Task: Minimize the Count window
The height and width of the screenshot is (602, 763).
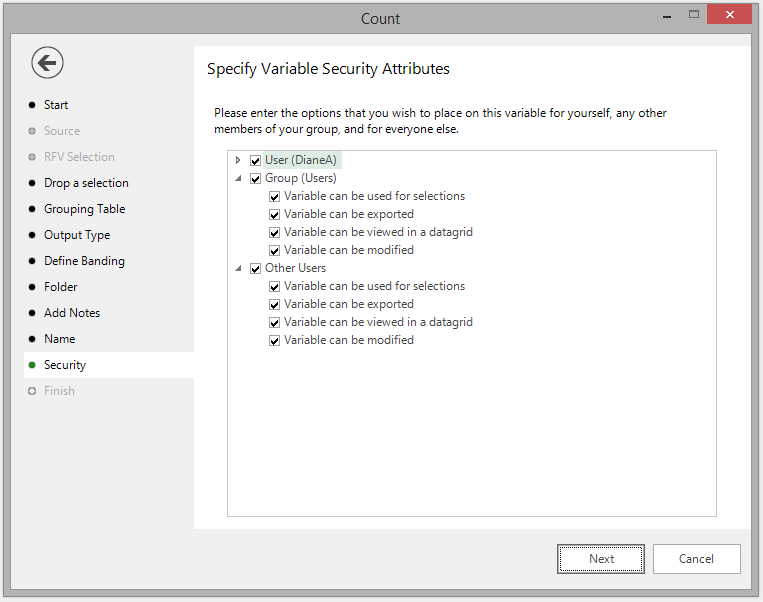Action: coord(667,15)
